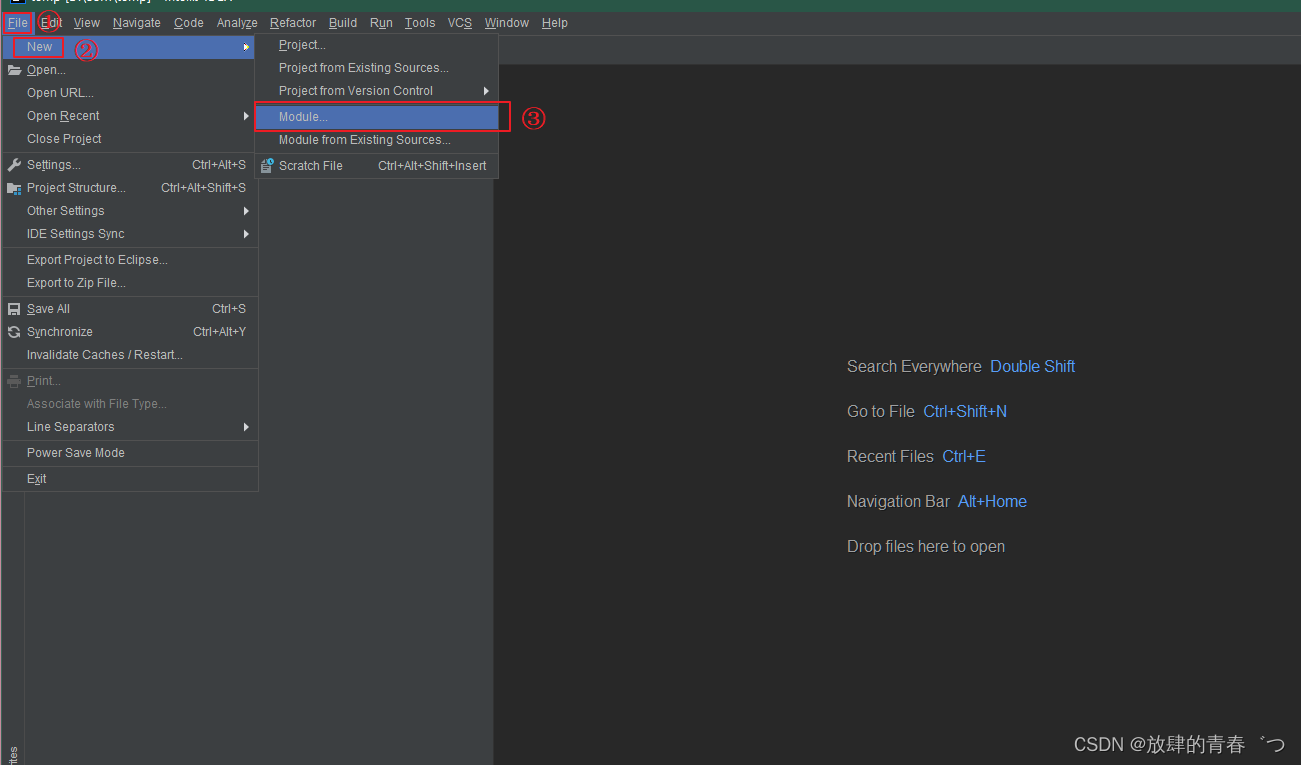The image size is (1301, 765).
Task: Expand the Line Separators submenu arrow
Action: point(246,427)
